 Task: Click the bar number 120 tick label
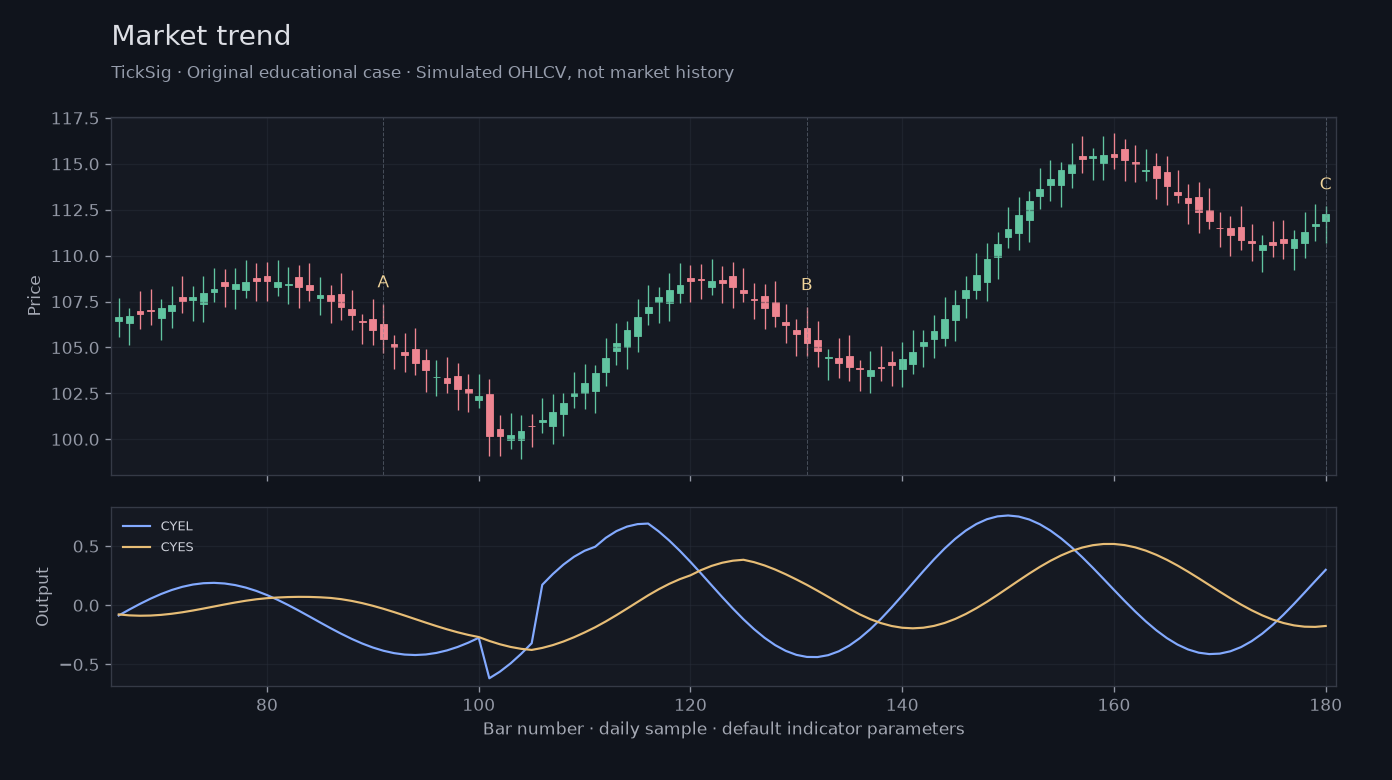pos(690,703)
